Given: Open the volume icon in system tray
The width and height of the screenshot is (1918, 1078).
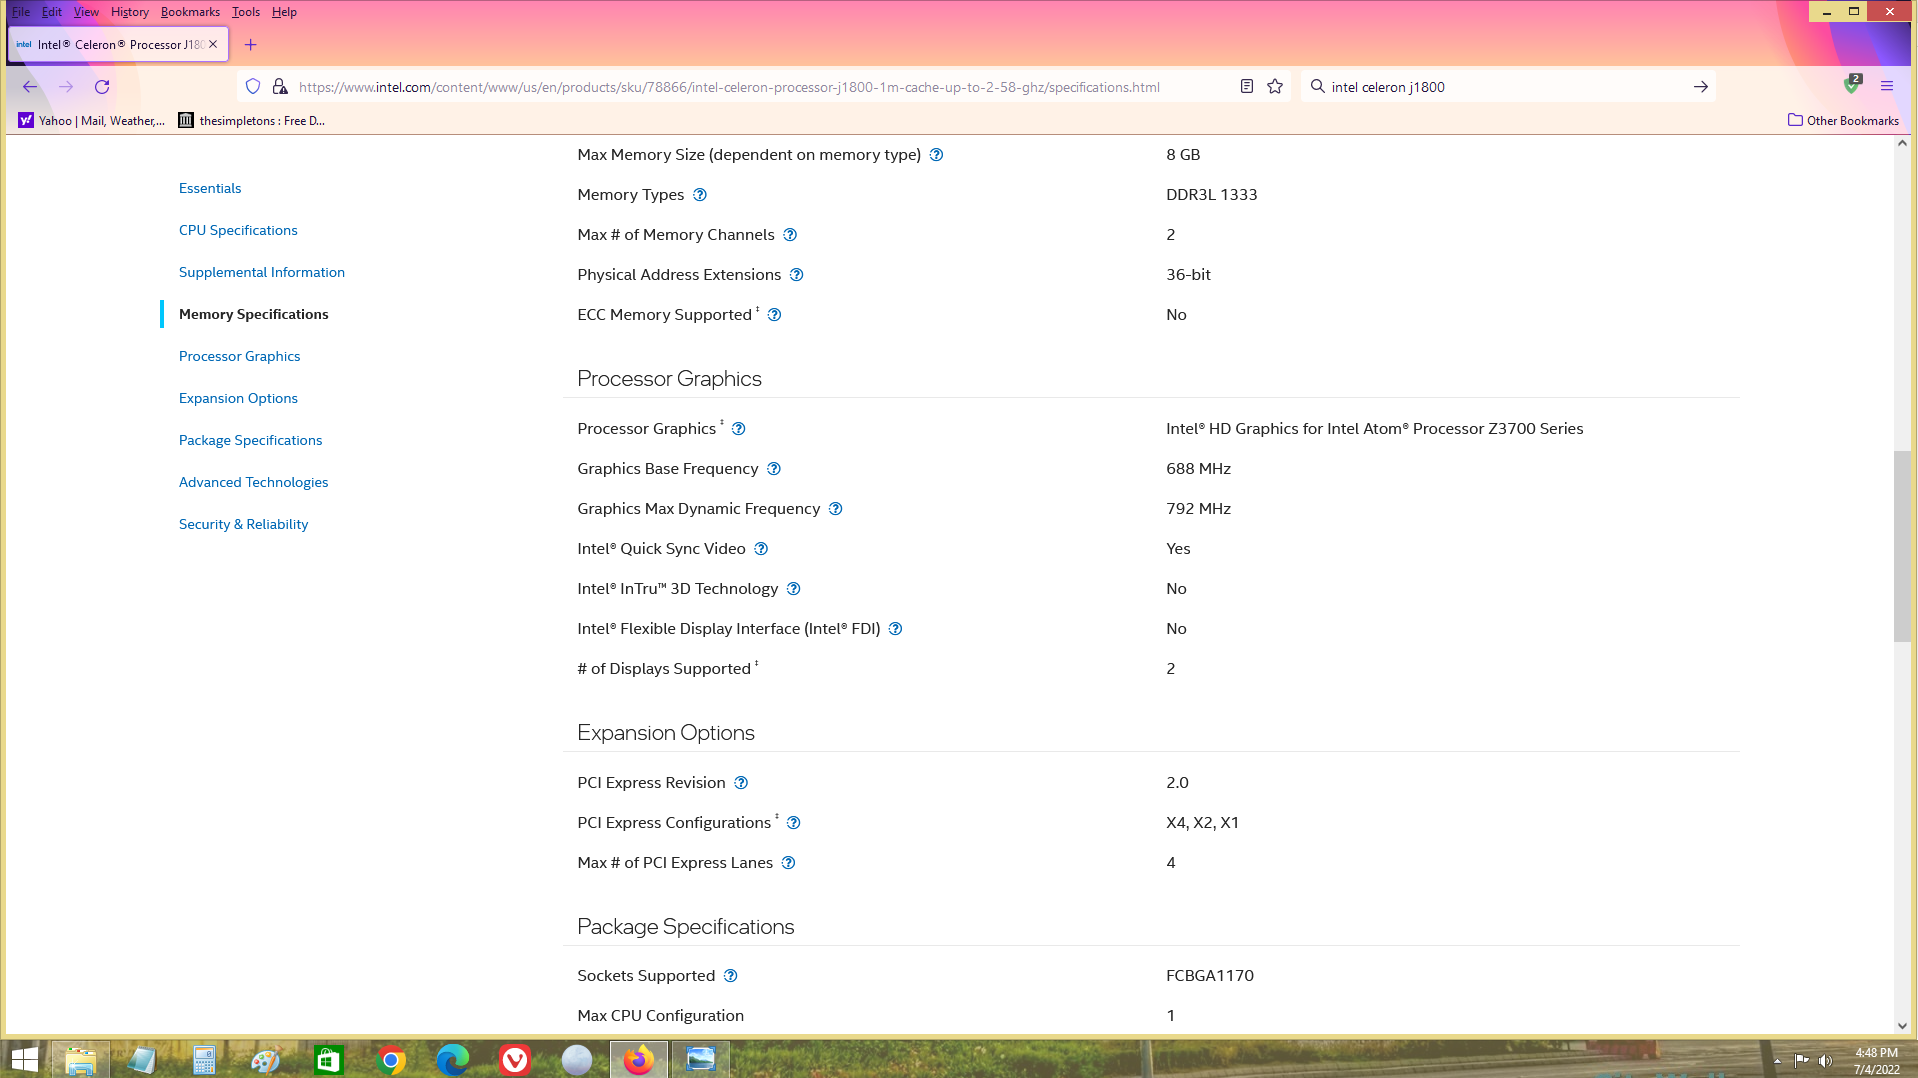Looking at the screenshot, I should pyautogui.click(x=1825, y=1061).
